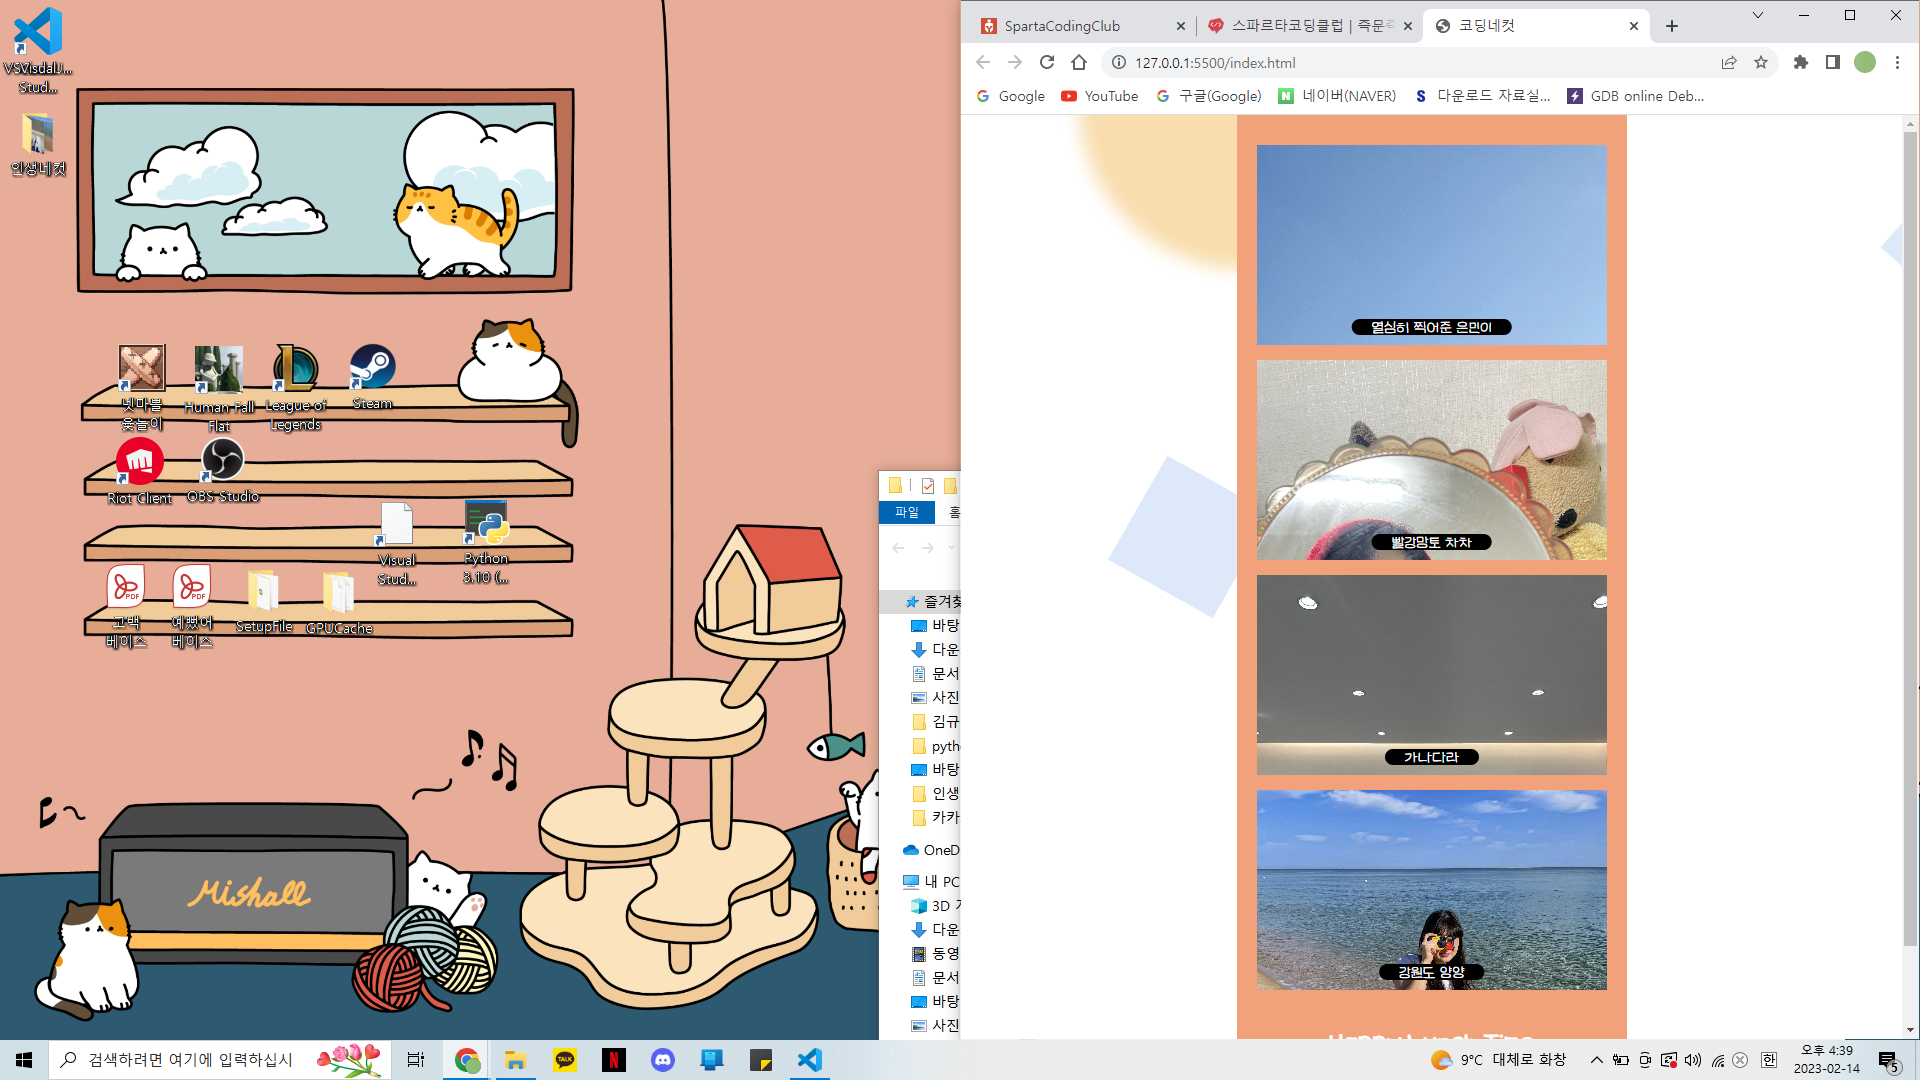Screen dimensions: 1920x1080
Task: Select 내 PC in File Explorer sidebar
Action: coord(931,882)
